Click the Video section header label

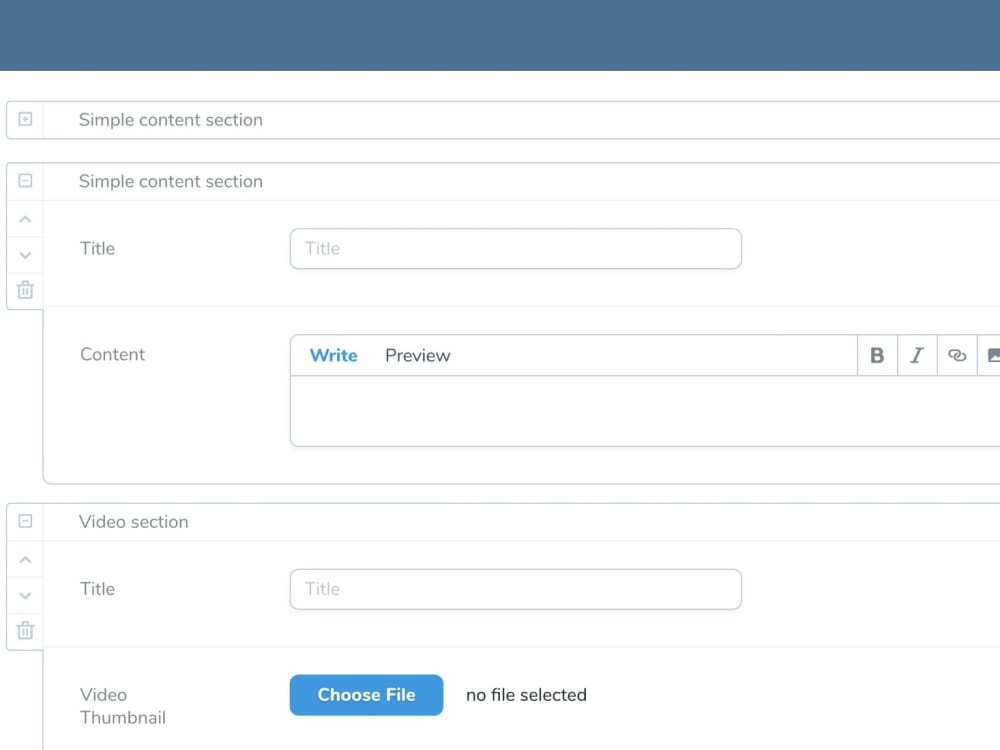133,521
